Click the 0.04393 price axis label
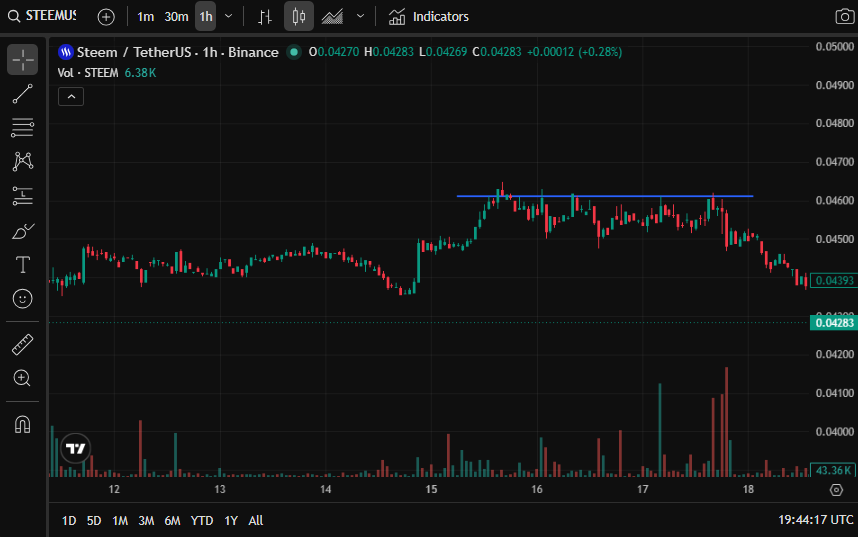Image resolution: width=858 pixels, height=537 pixels. [834, 281]
